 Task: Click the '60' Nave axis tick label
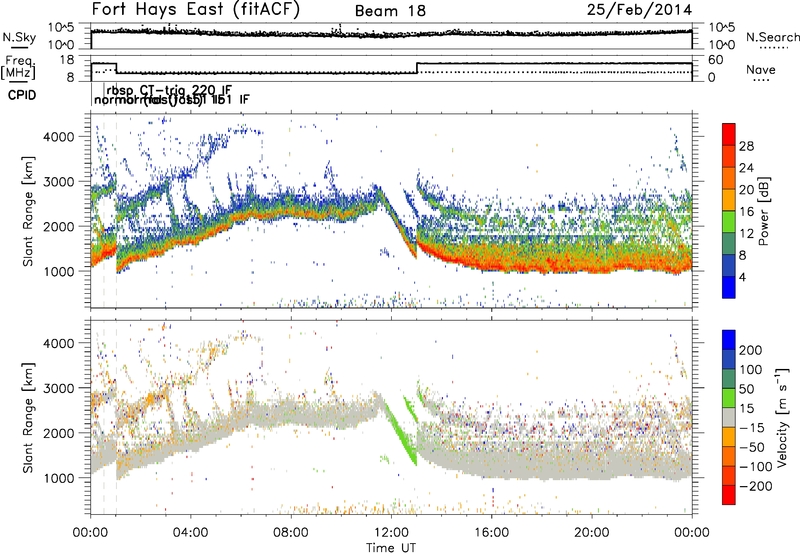coord(716,60)
